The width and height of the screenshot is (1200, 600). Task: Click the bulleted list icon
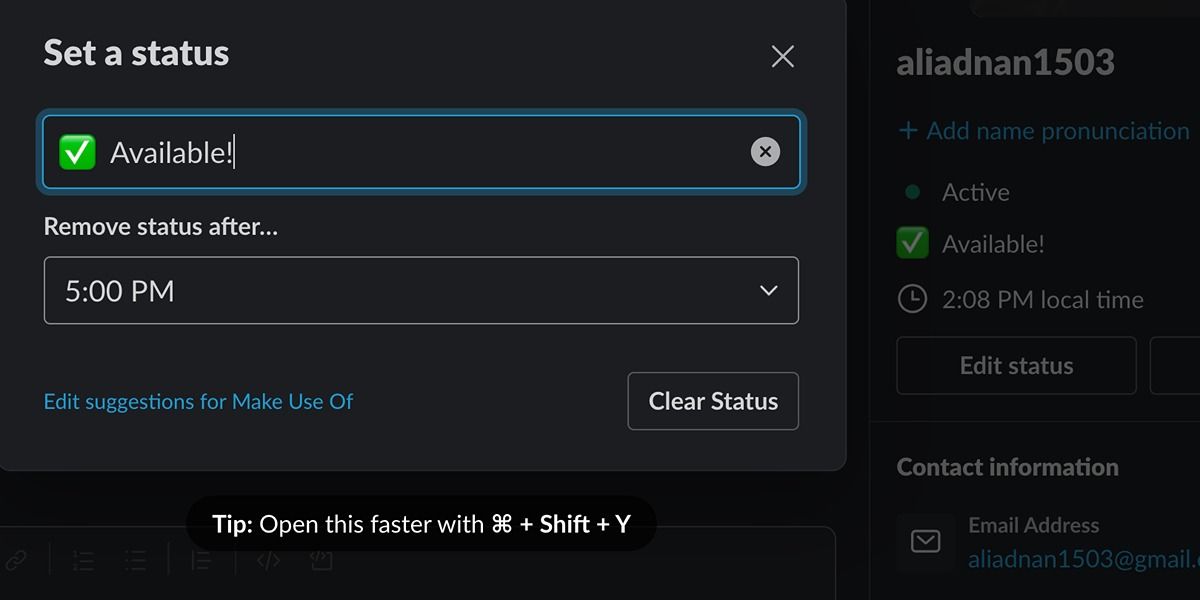pyautogui.click(x=135, y=560)
